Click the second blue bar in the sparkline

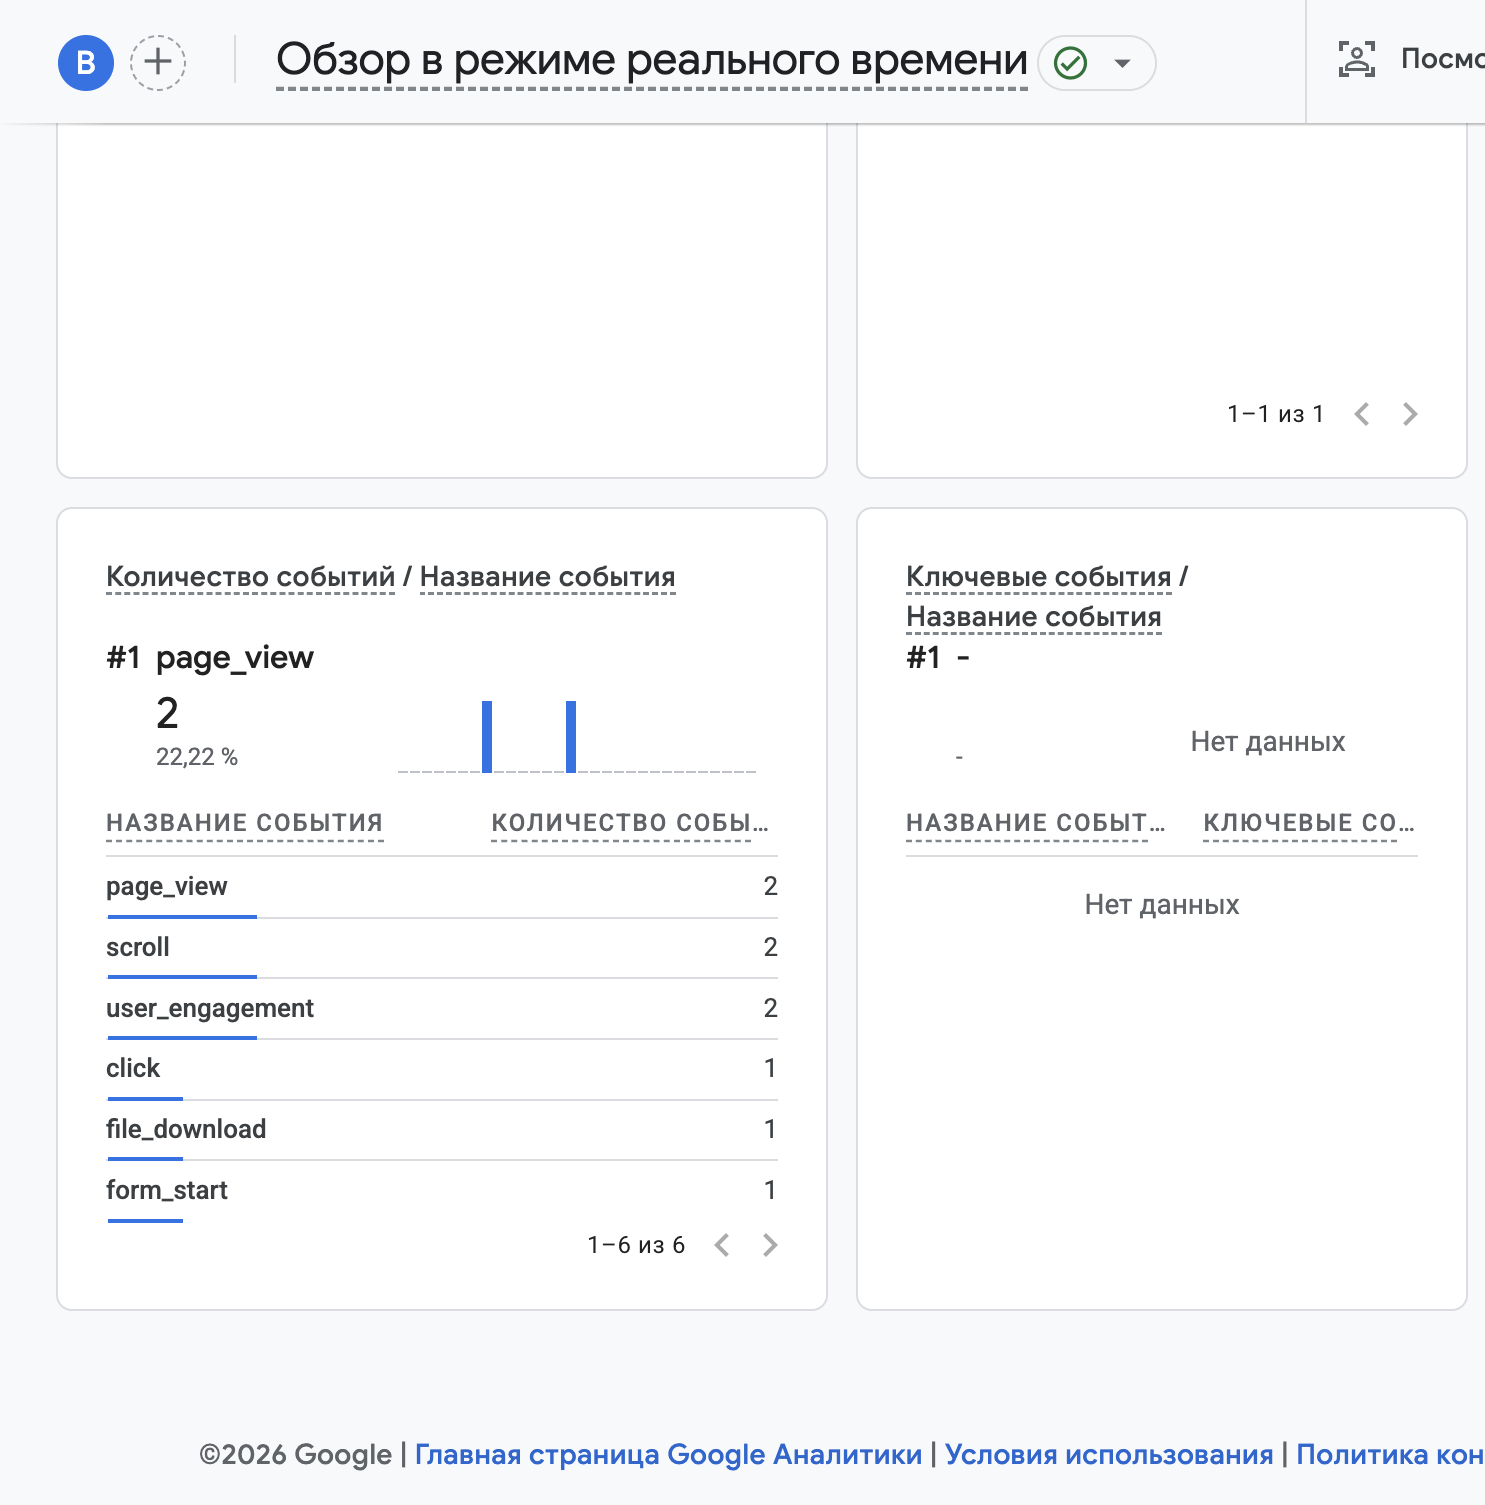571,737
